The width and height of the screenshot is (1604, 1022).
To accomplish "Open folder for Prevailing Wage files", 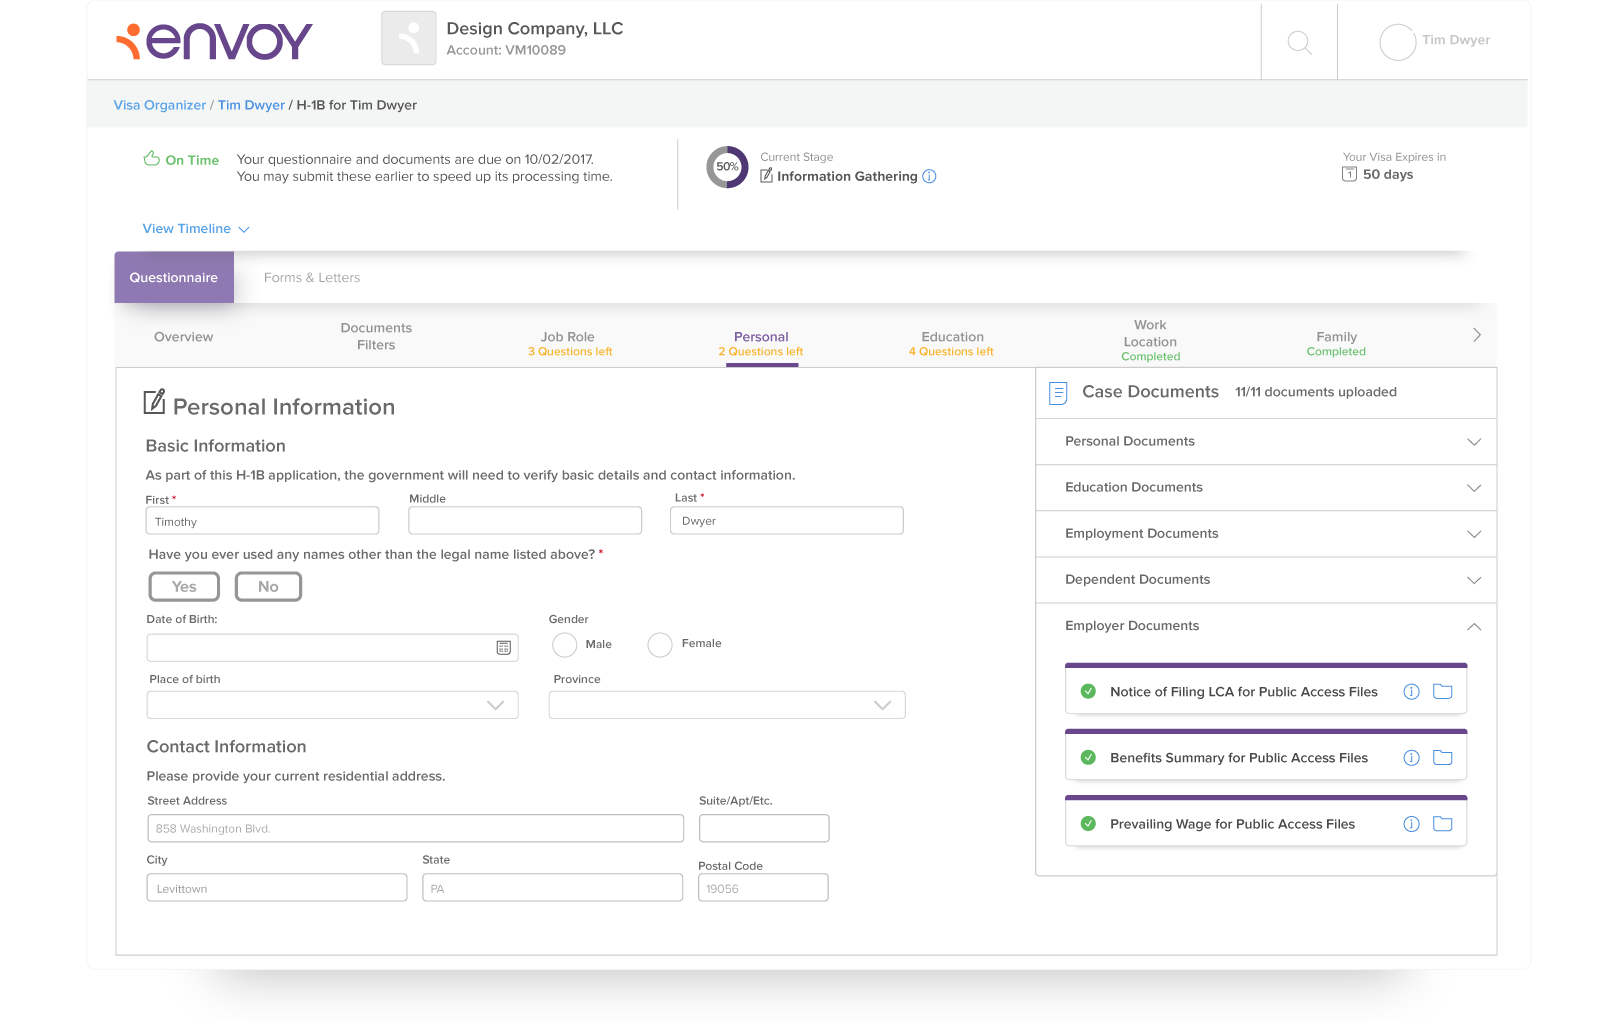I will coord(1442,824).
